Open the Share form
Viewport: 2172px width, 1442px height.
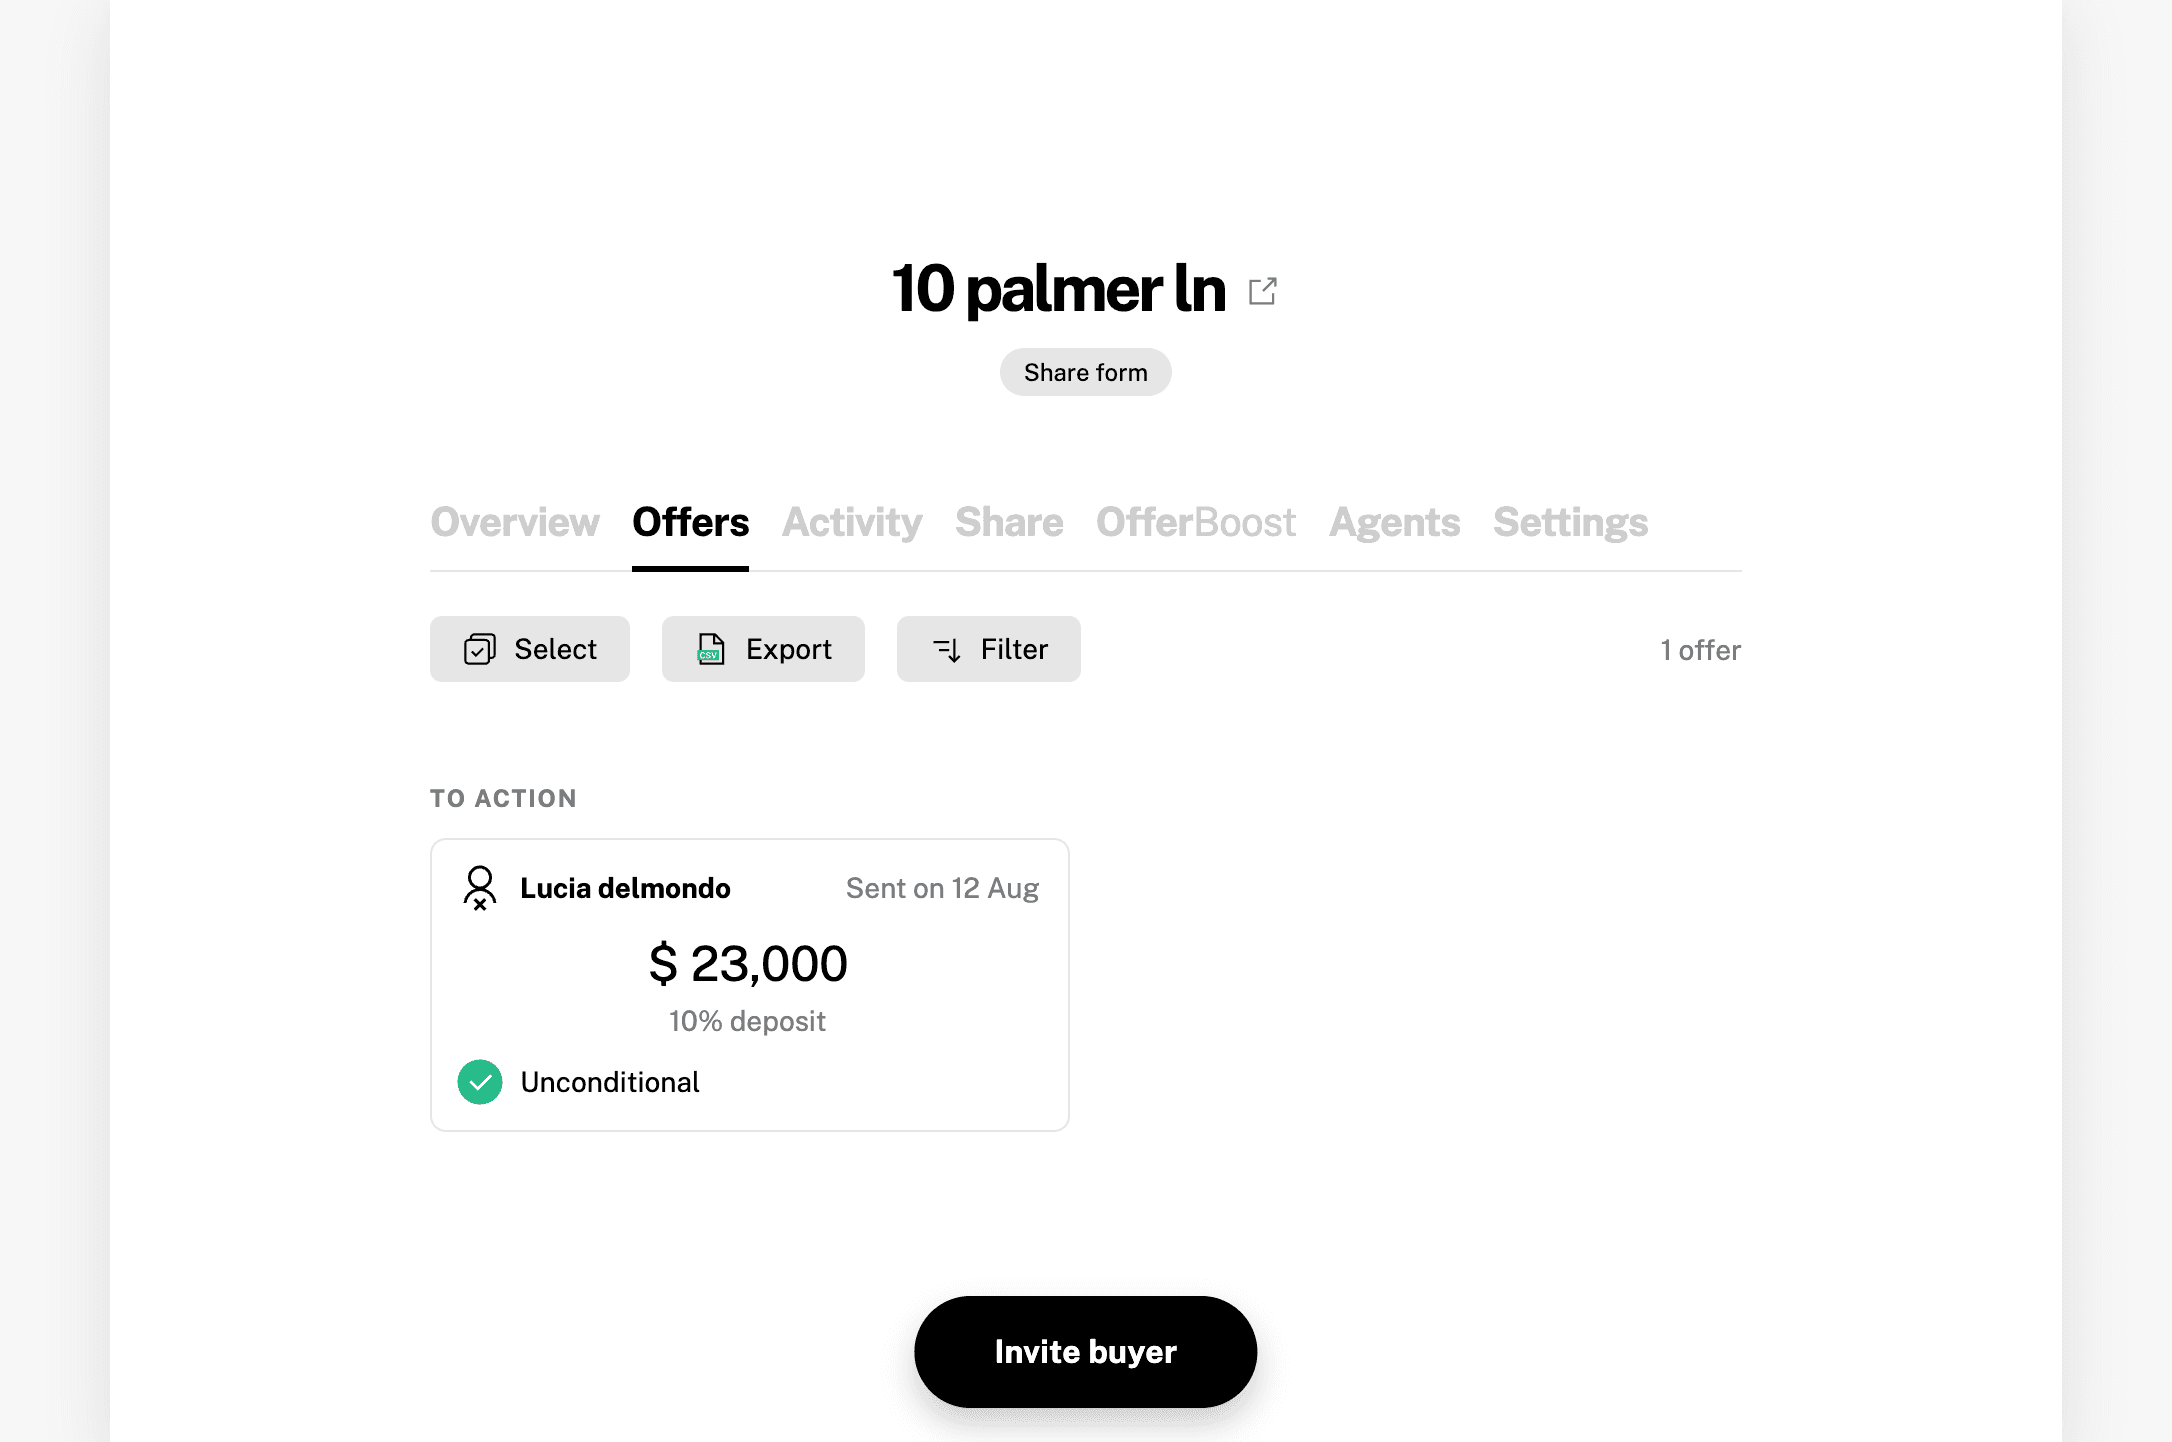pyautogui.click(x=1086, y=372)
